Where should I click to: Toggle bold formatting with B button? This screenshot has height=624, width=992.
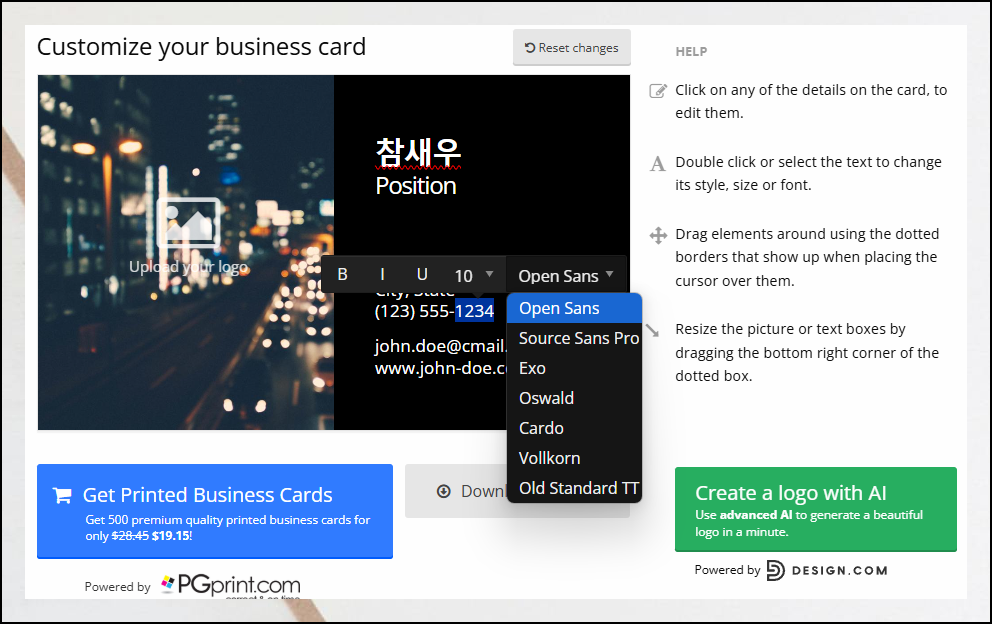pyautogui.click(x=342, y=275)
